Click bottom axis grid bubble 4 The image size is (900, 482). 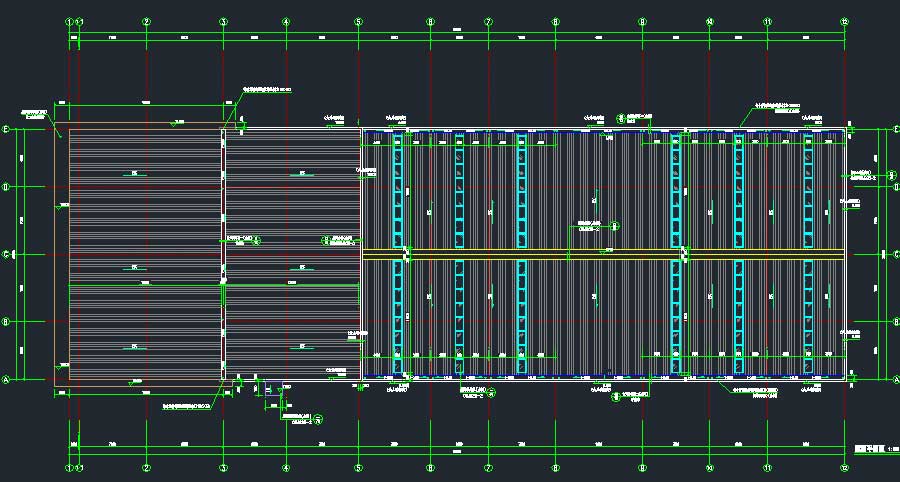coord(286,467)
